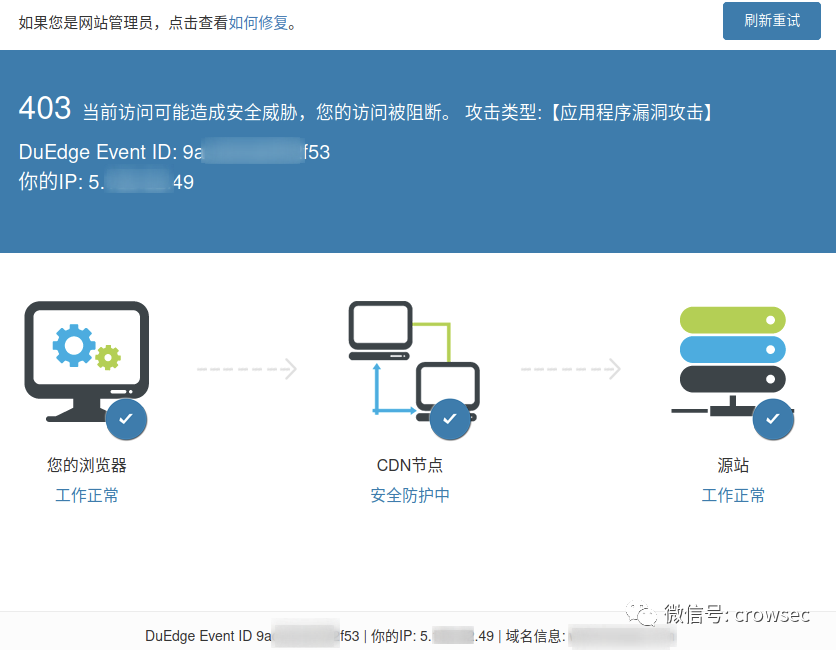Image resolution: width=836 pixels, height=650 pixels.
Task: Select the CDN node network icon
Action: (410, 350)
